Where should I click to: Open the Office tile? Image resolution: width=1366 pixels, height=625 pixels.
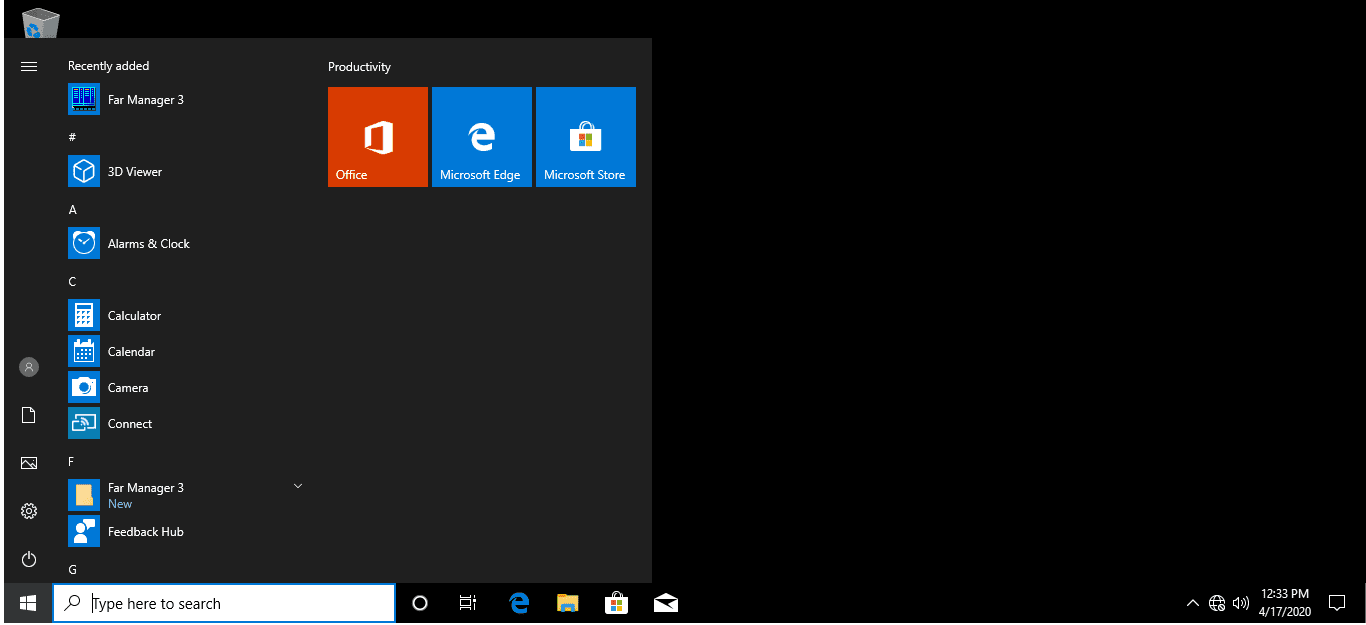(378, 137)
